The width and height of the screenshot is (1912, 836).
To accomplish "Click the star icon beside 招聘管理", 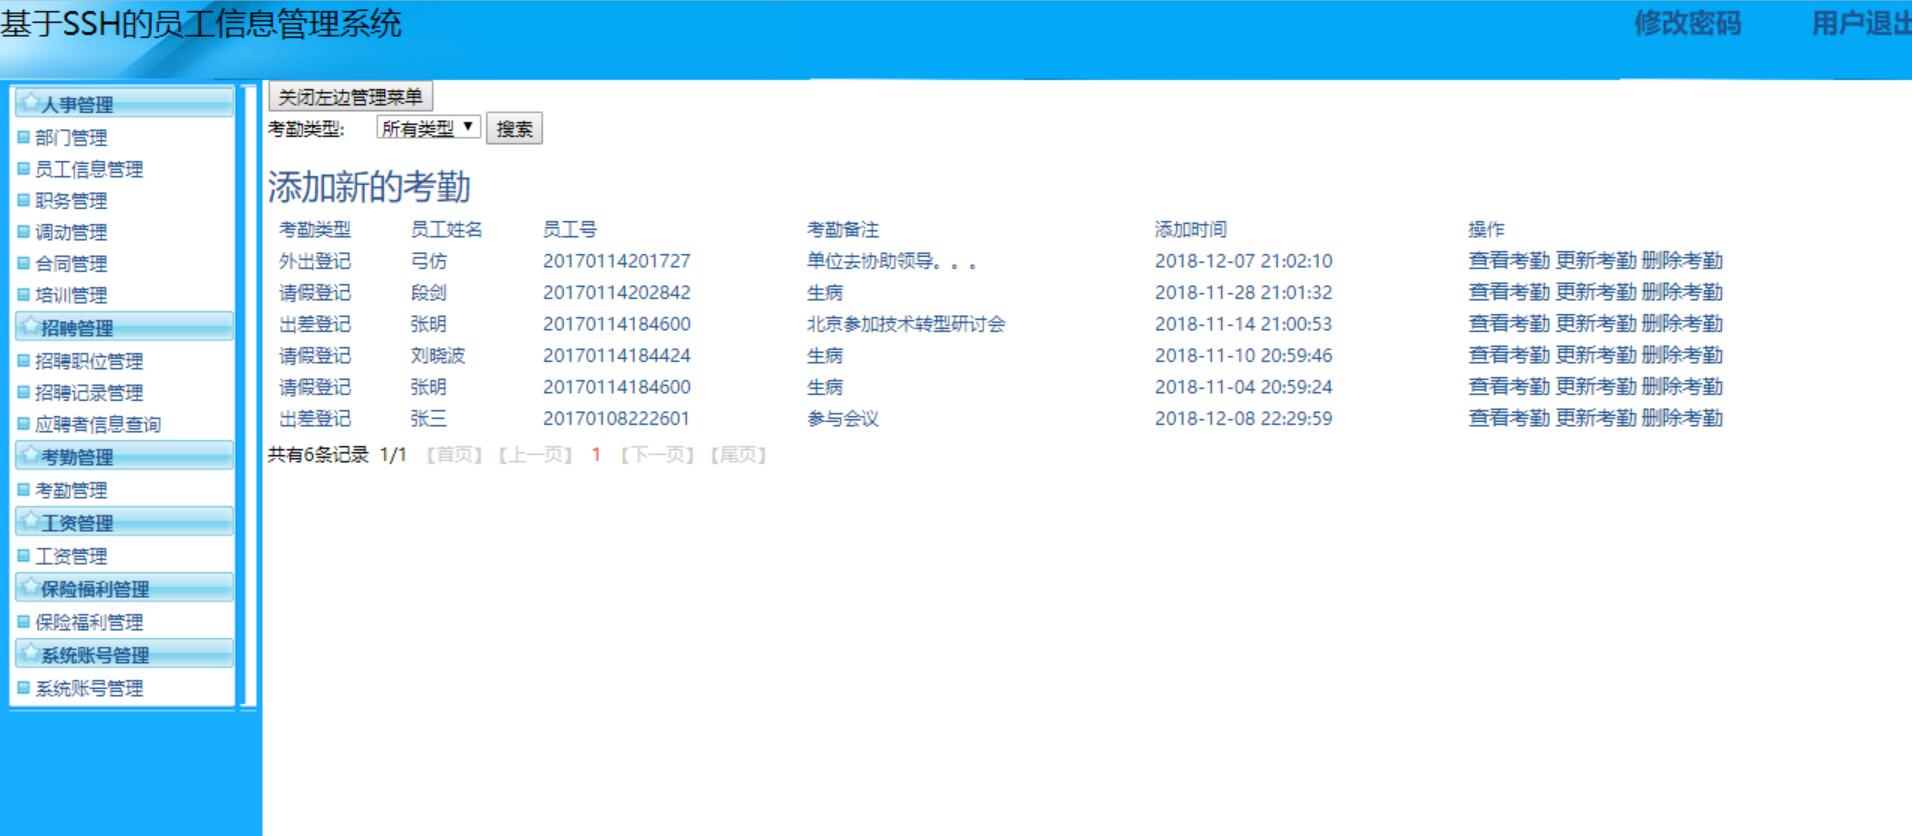I will point(30,326).
